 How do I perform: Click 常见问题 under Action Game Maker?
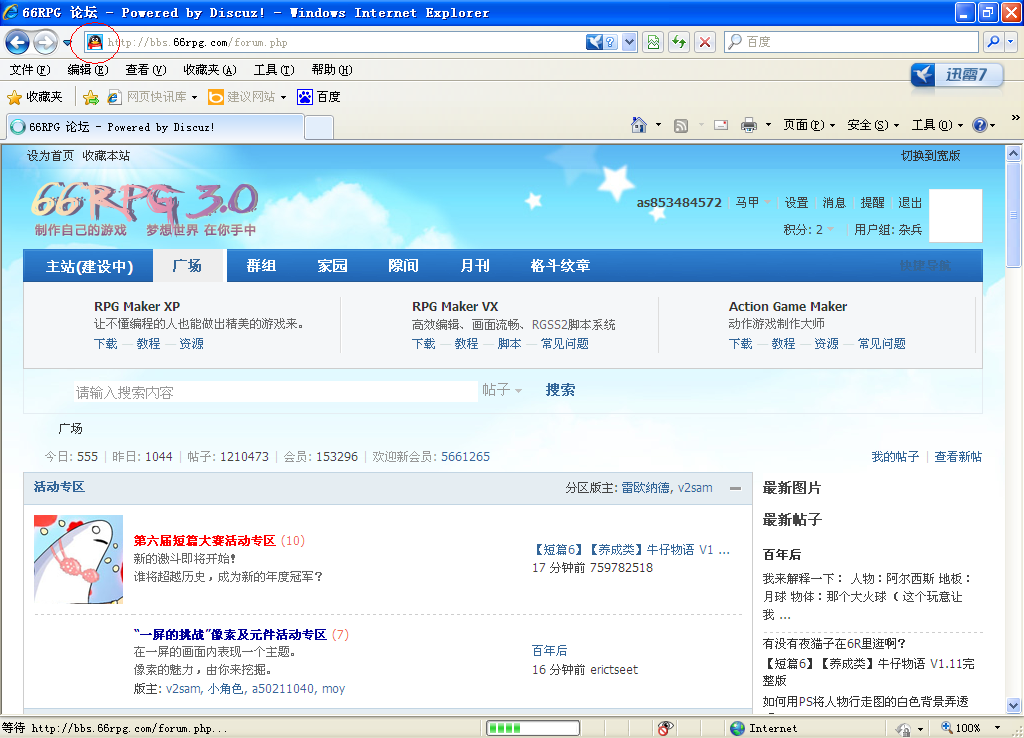(881, 344)
